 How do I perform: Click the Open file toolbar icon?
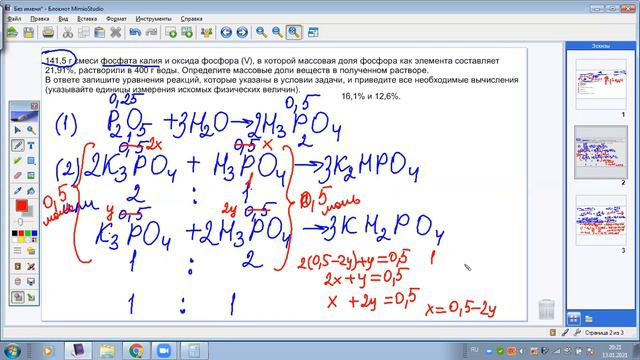(12, 32)
